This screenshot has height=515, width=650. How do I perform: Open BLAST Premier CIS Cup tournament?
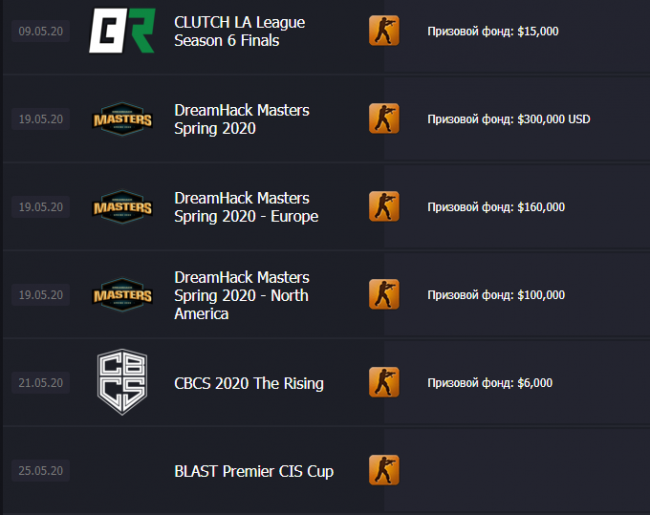(x=253, y=471)
